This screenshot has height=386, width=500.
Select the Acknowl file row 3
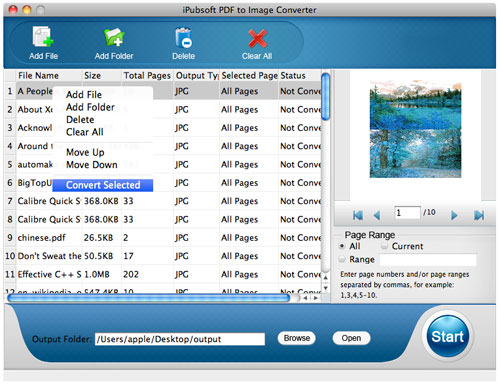point(163,128)
